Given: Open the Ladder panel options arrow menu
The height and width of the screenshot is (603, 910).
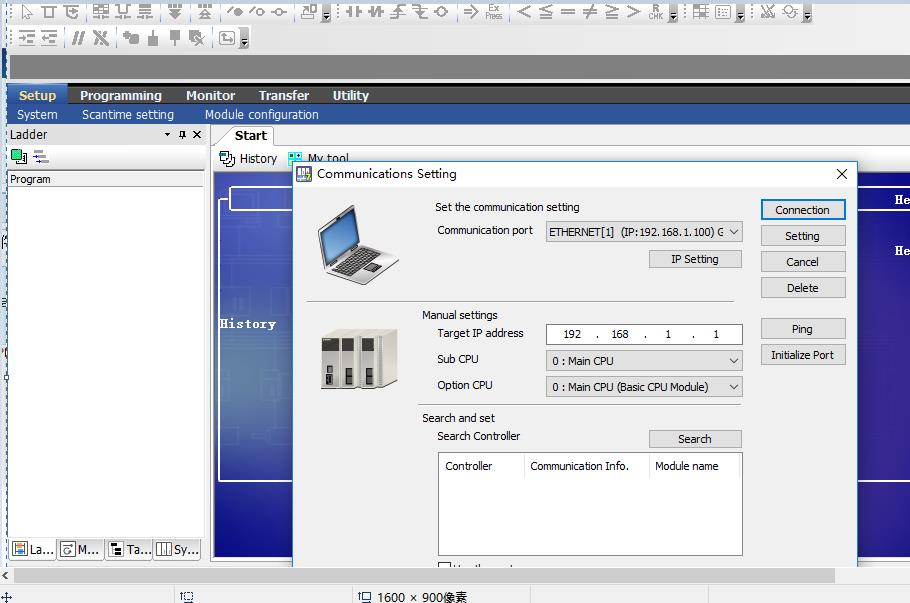Looking at the screenshot, I should click(167, 135).
